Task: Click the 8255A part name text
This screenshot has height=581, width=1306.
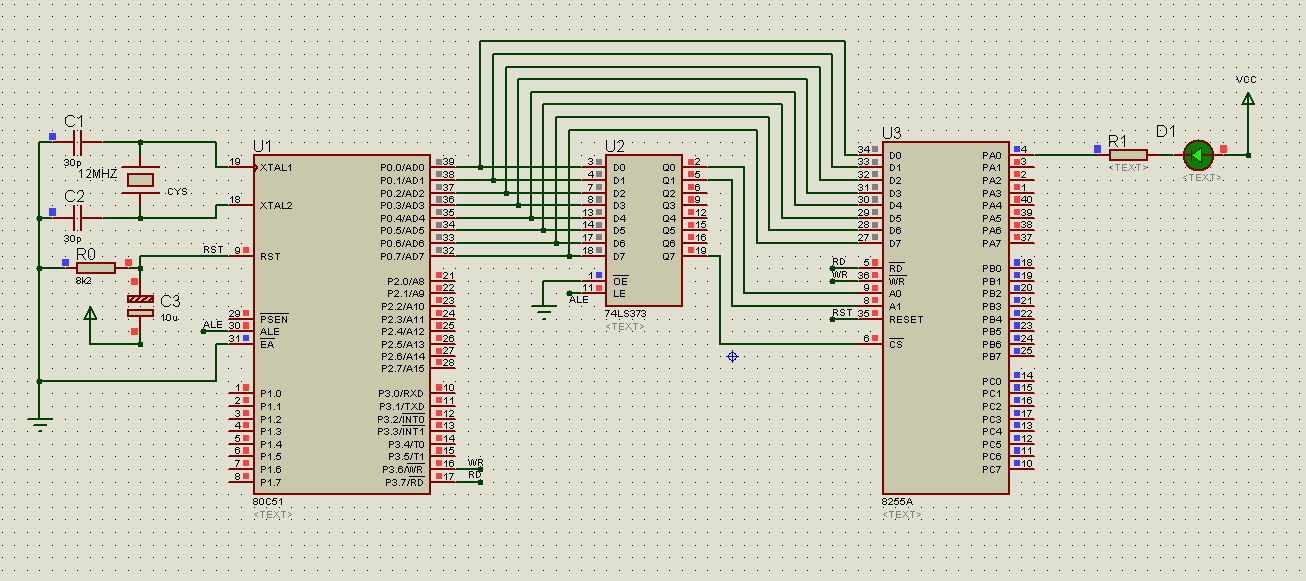Action: (x=897, y=502)
